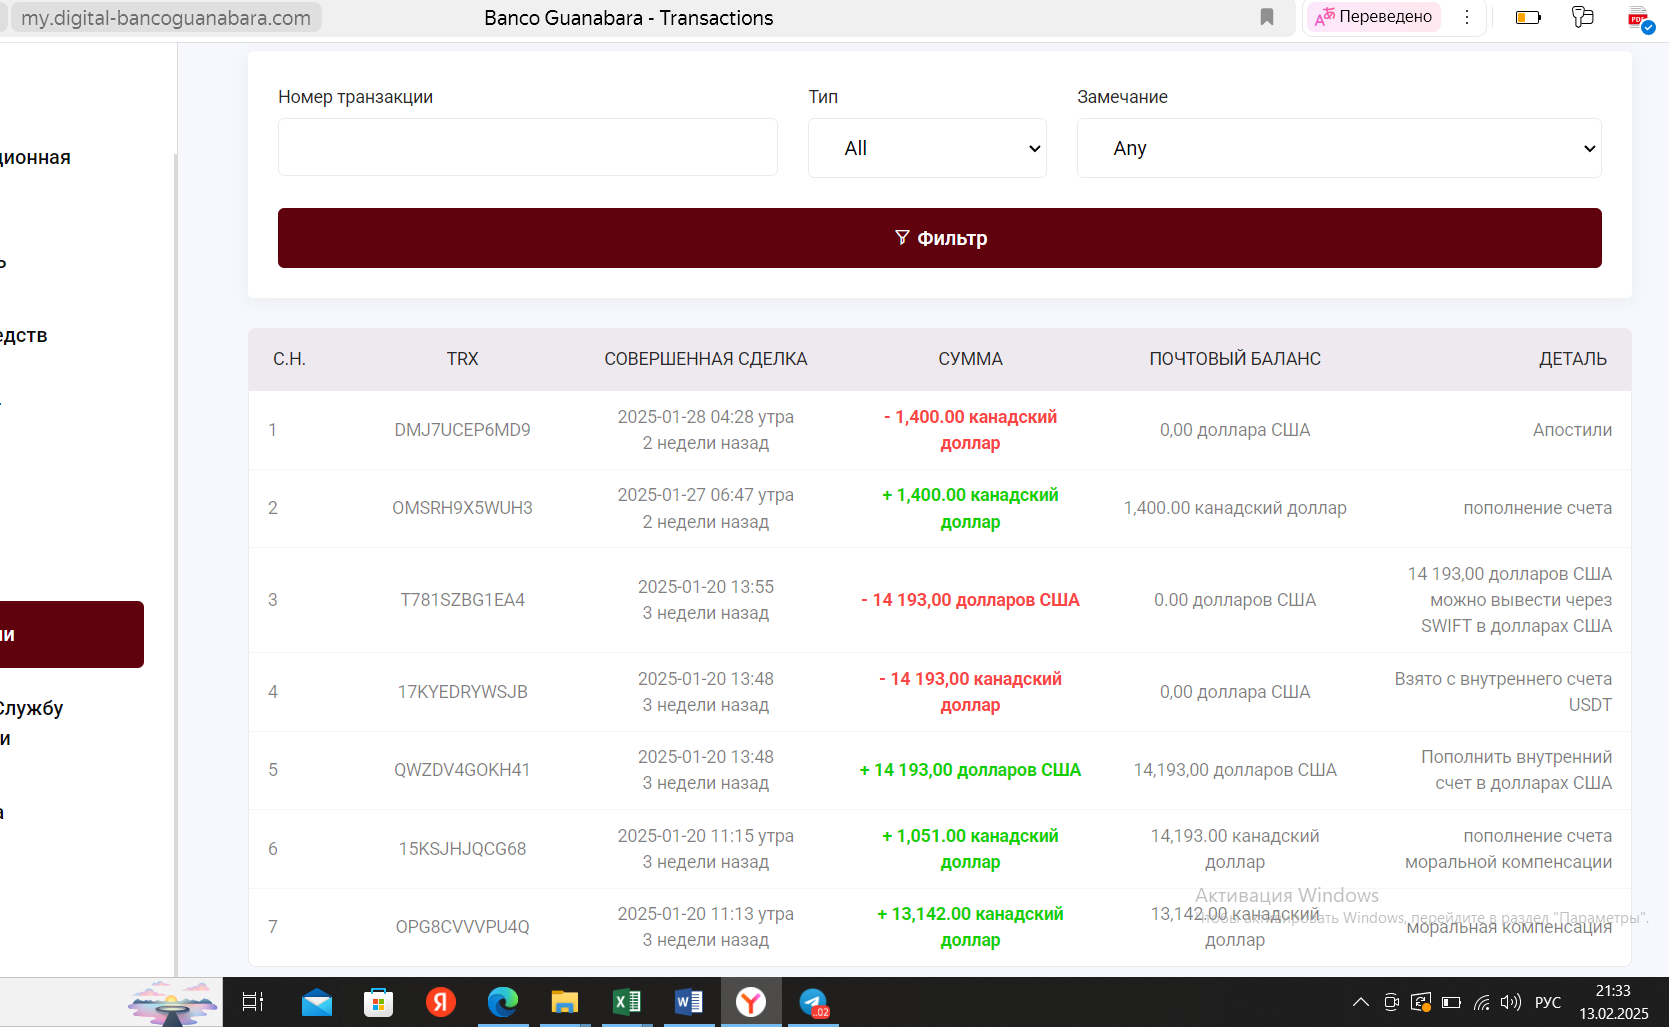
Task: Click the bookmark icon in address bar
Action: (x=1267, y=17)
